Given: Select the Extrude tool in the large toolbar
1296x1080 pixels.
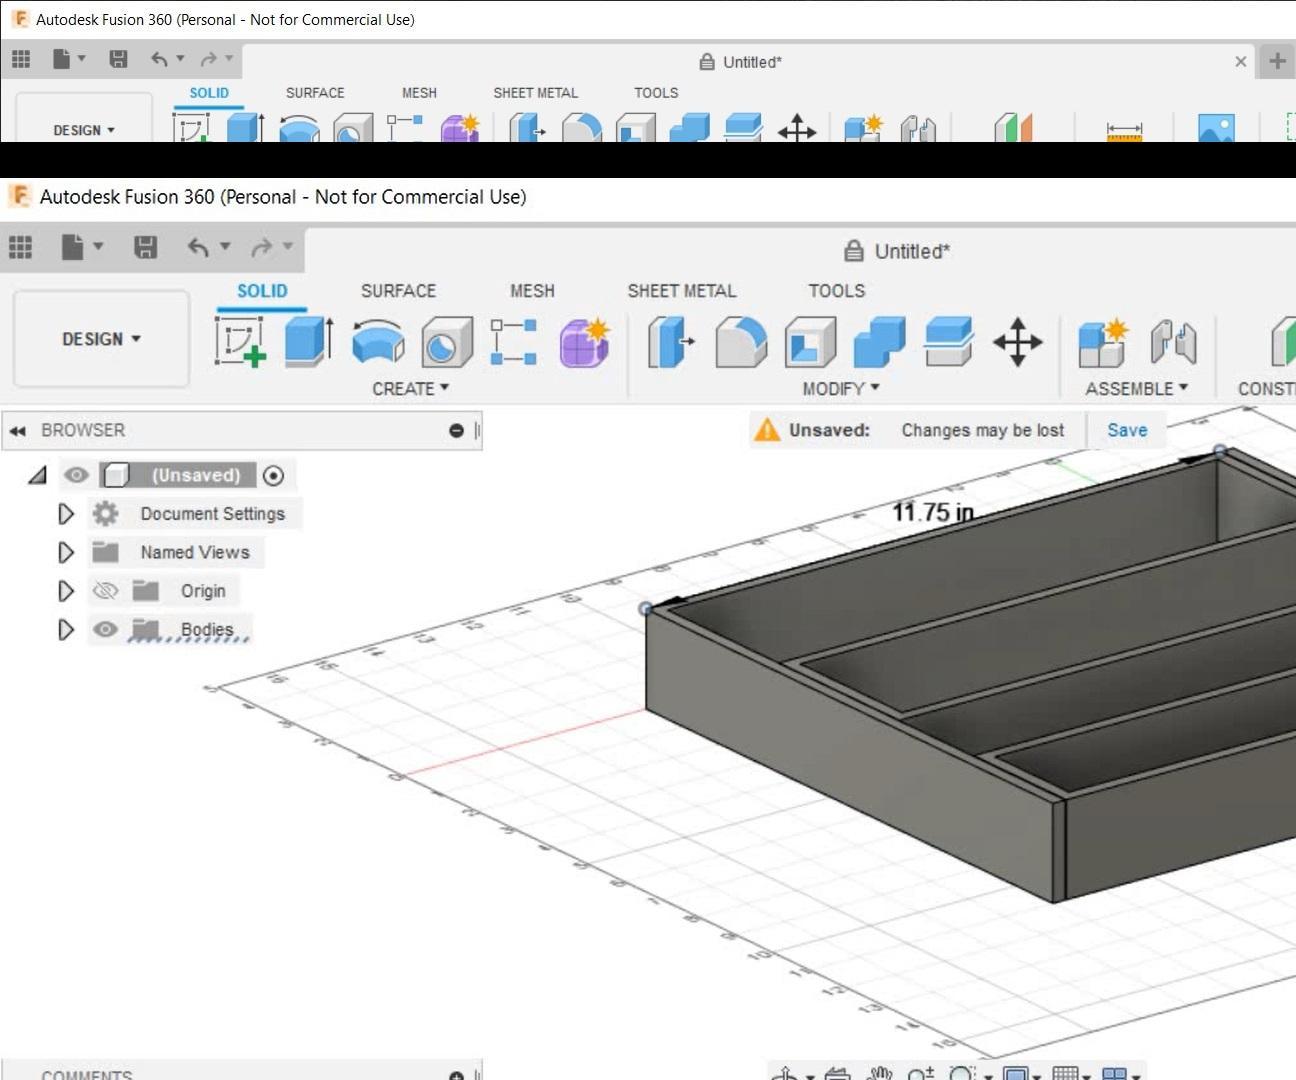Looking at the screenshot, I should [x=308, y=342].
